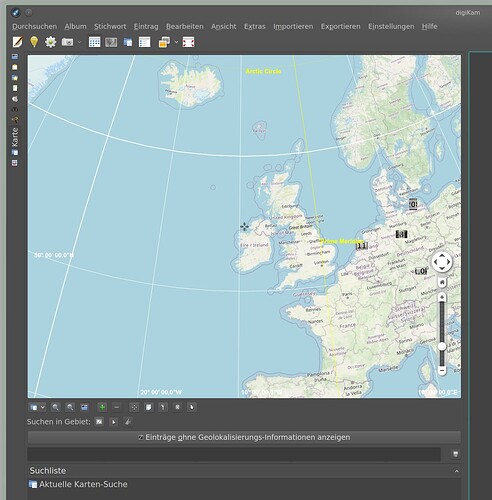Click the save search icon right of input
This screenshot has height=500, width=492.
(x=455, y=454)
